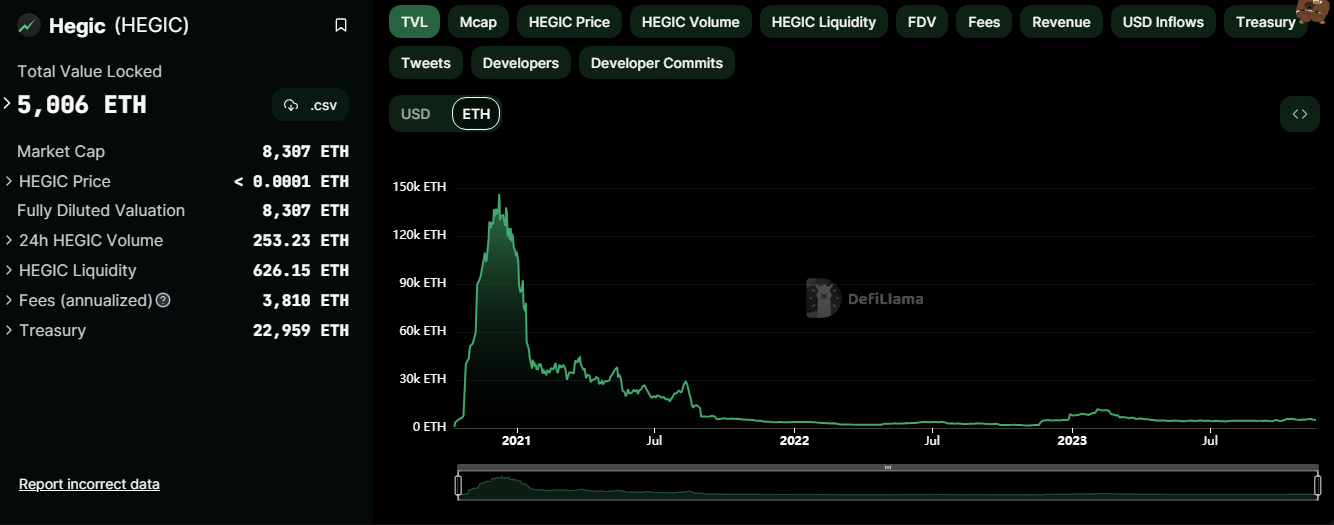Toggle USD Inflows on the chart
This screenshot has height=525, width=1334.
point(1163,22)
